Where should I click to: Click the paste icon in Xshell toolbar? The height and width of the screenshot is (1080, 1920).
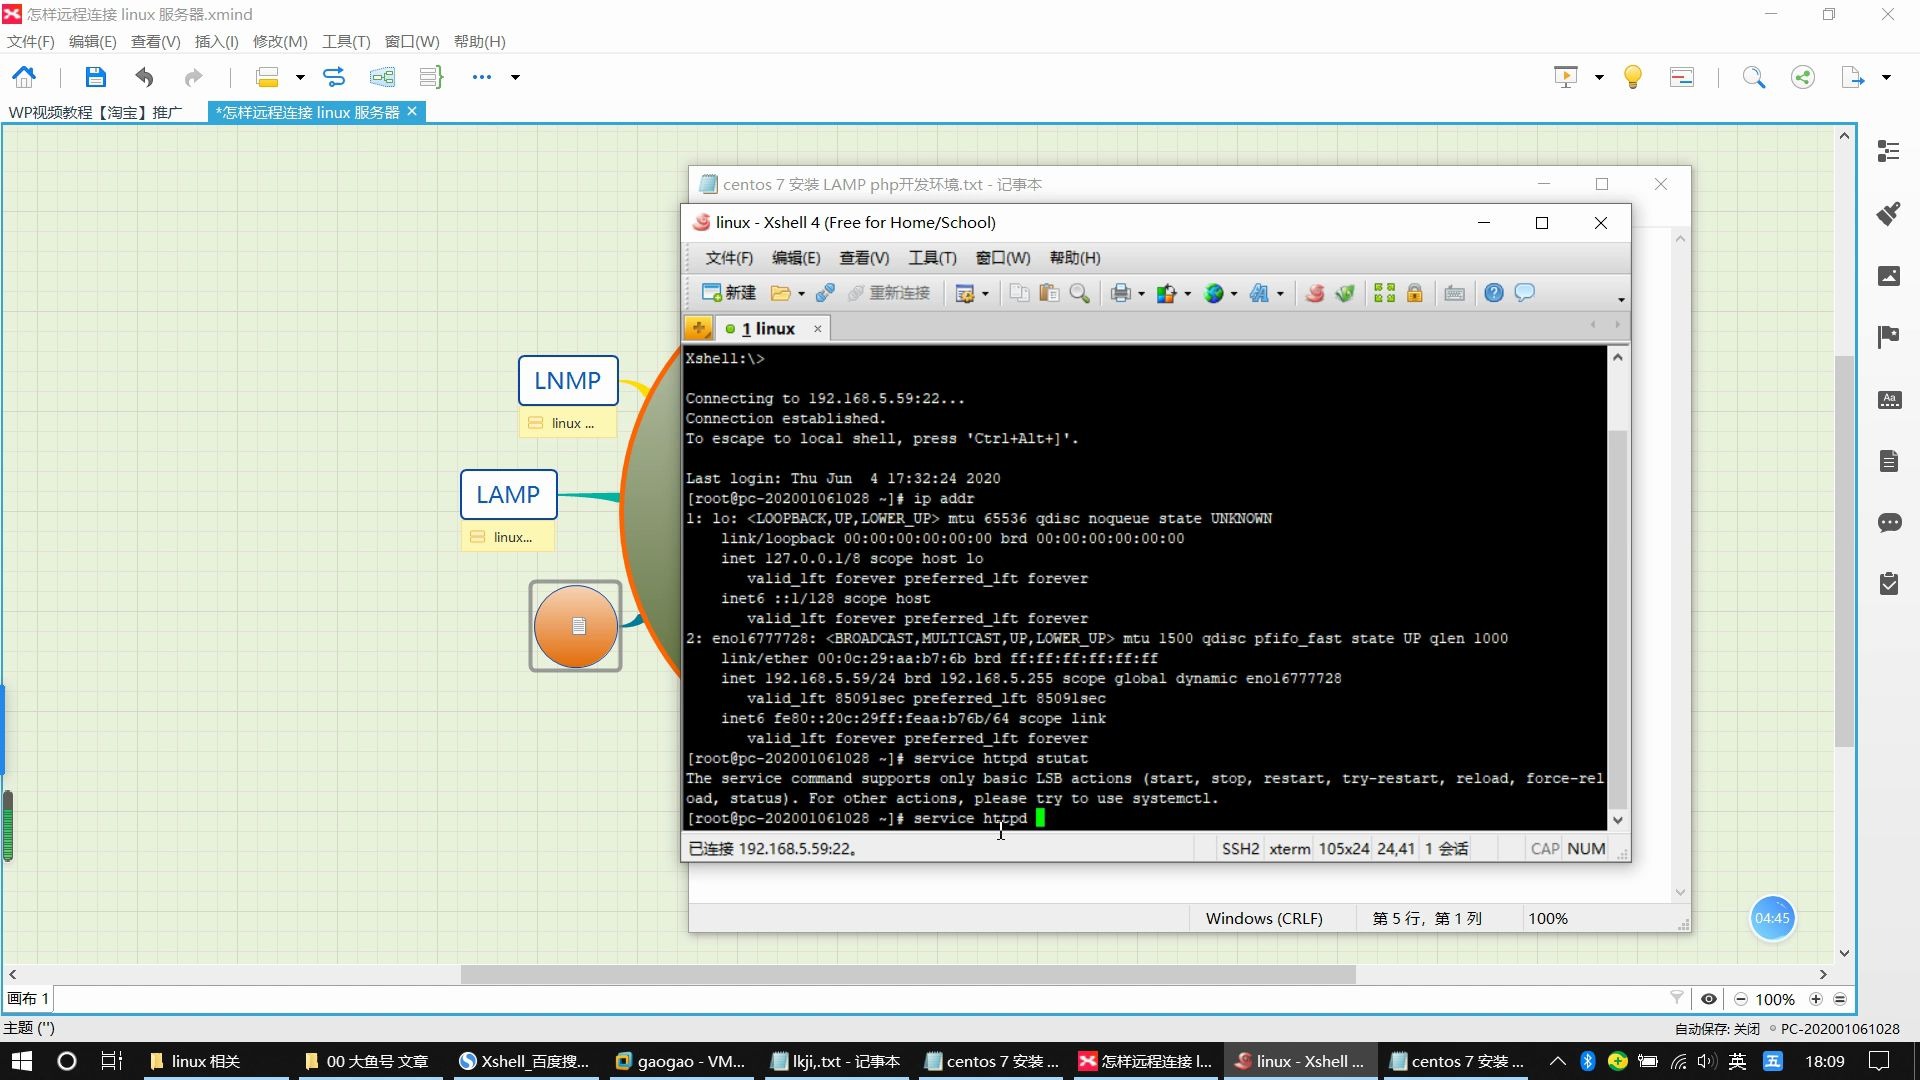click(1049, 293)
